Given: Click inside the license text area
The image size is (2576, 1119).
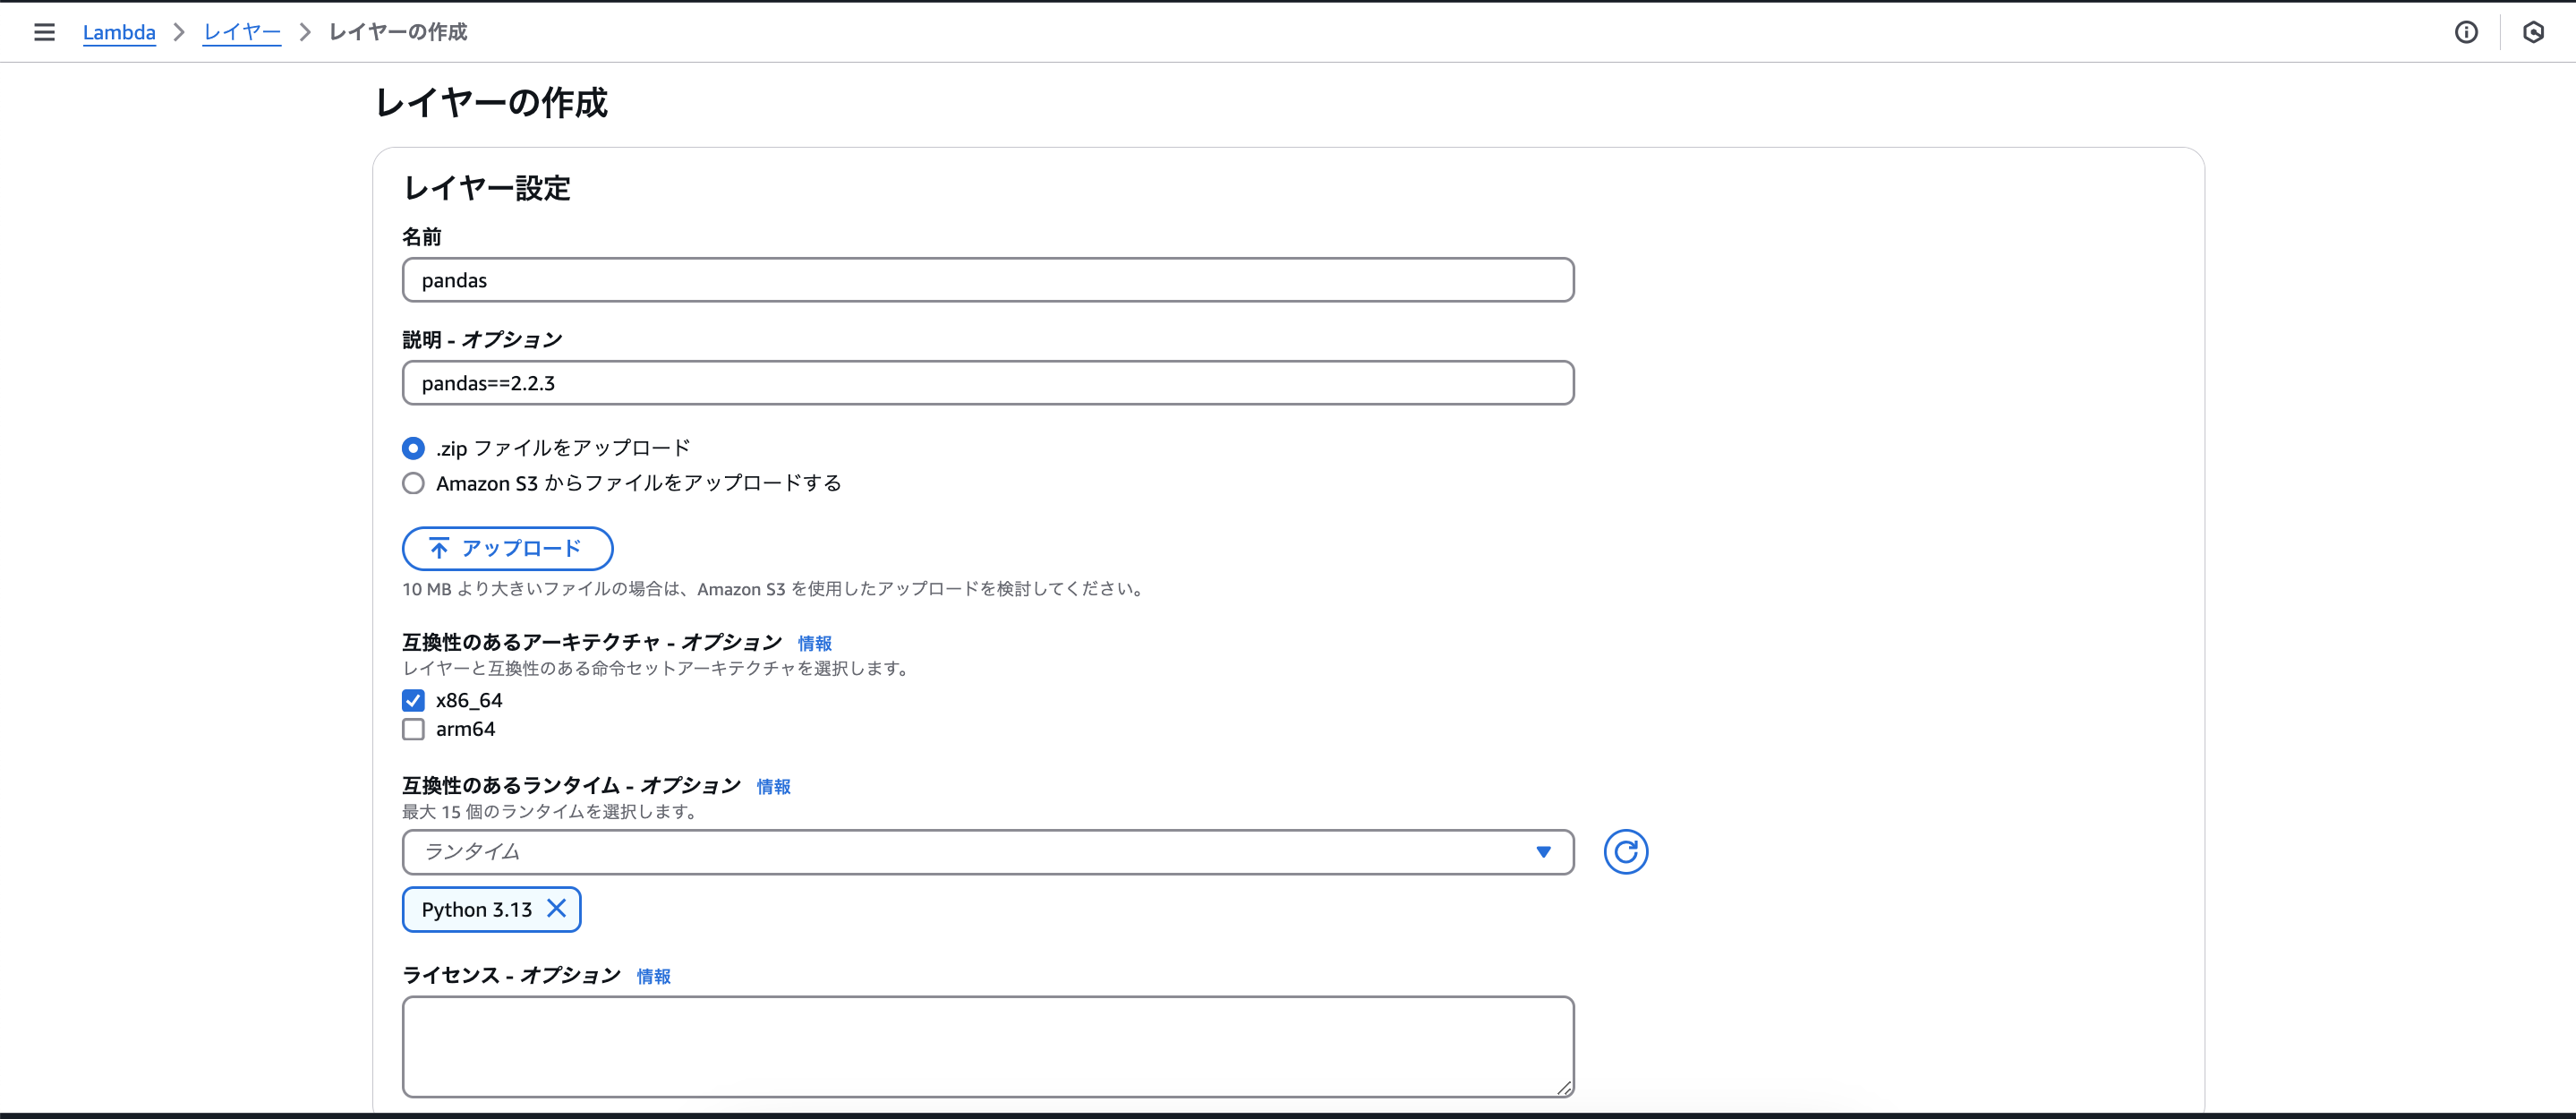Looking at the screenshot, I should coord(988,1046).
